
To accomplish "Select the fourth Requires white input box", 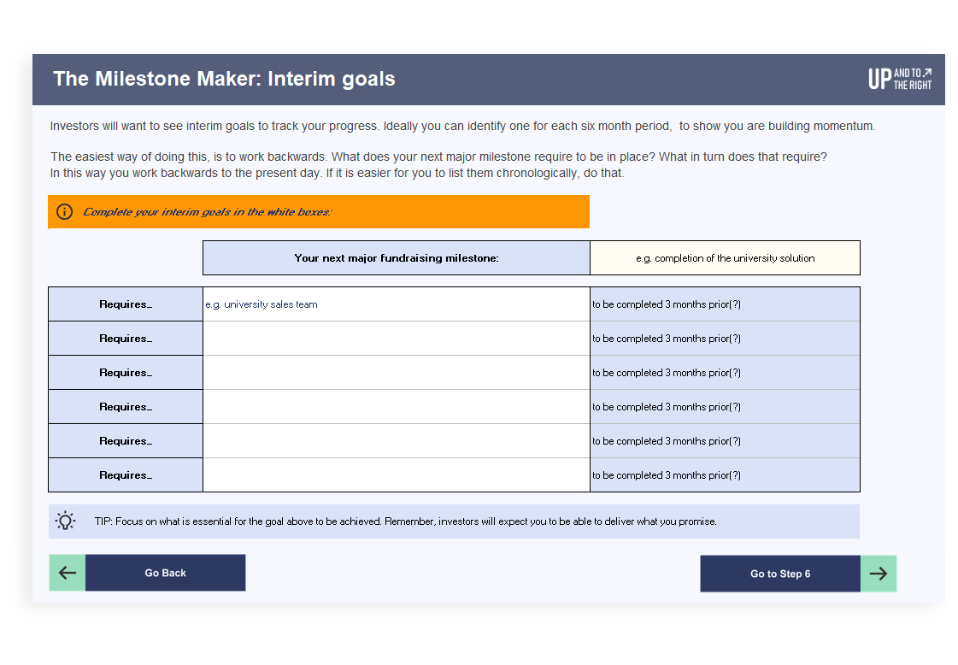I will point(396,406).
